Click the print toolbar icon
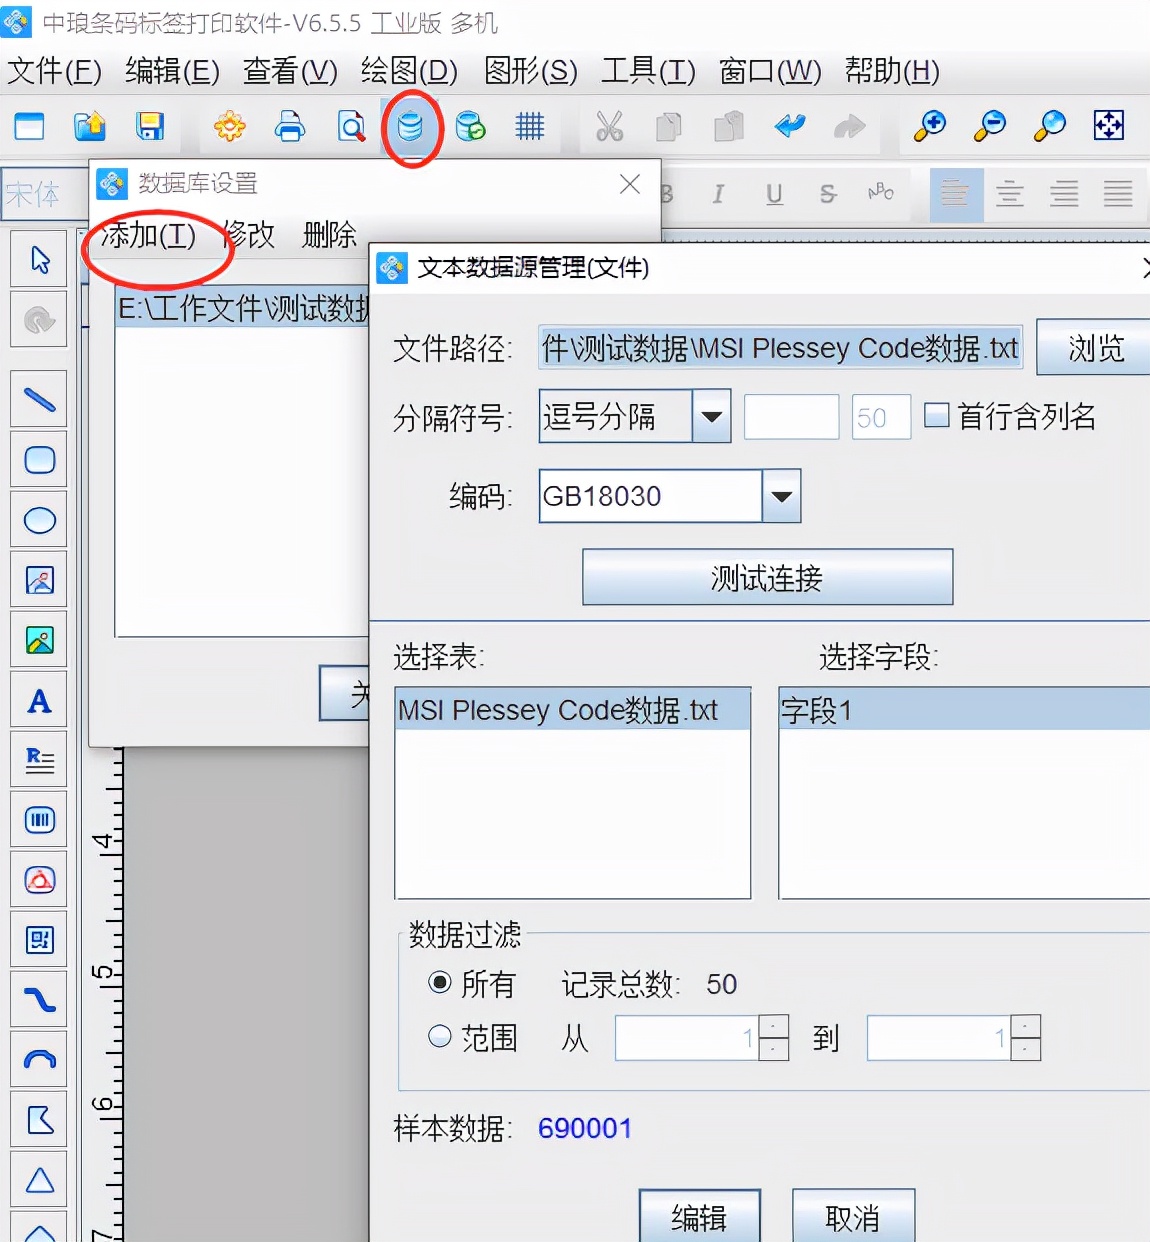 point(290,127)
